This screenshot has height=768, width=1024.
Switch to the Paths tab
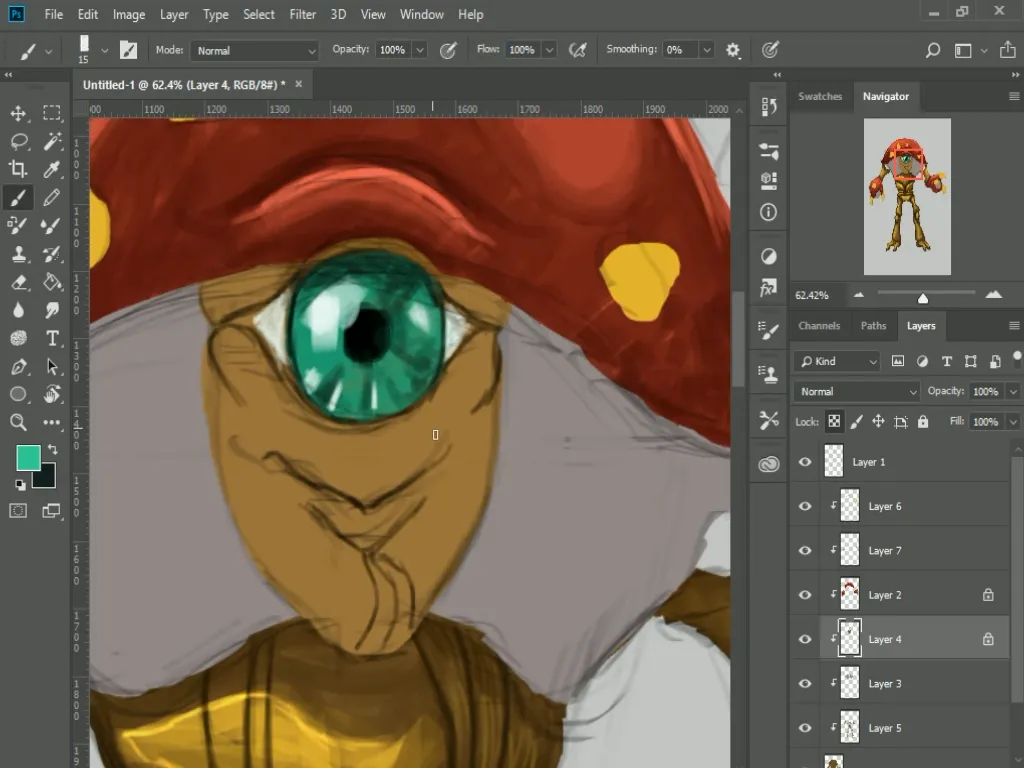[x=873, y=326]
